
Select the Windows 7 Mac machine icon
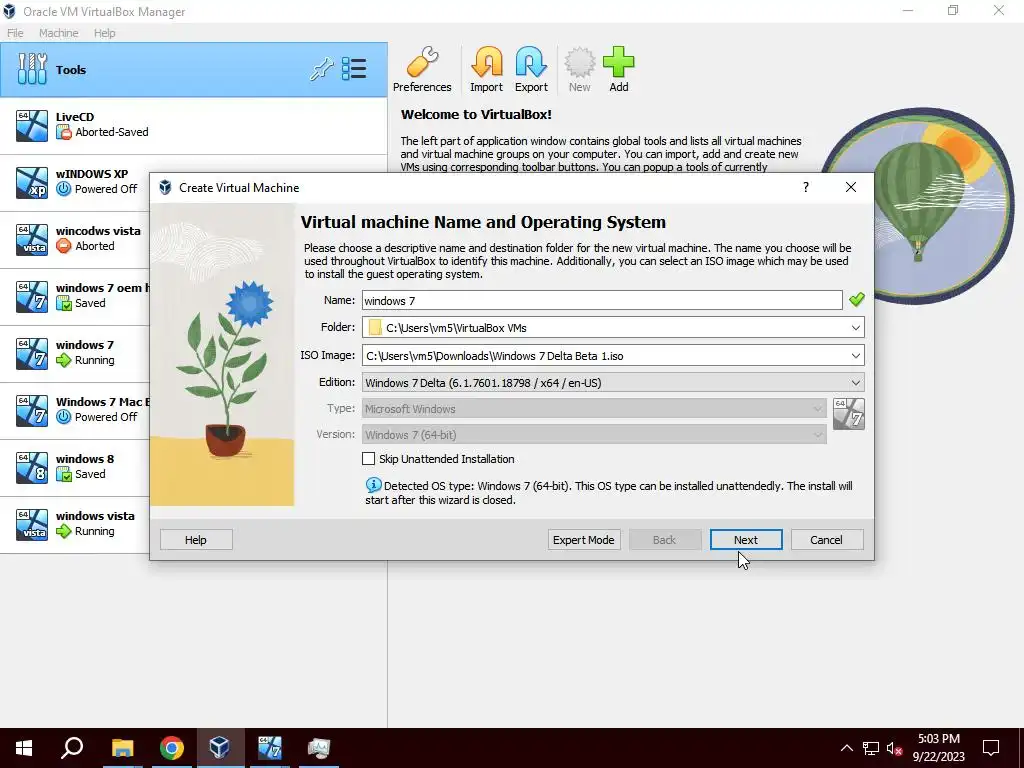click(x=32, y=411)
